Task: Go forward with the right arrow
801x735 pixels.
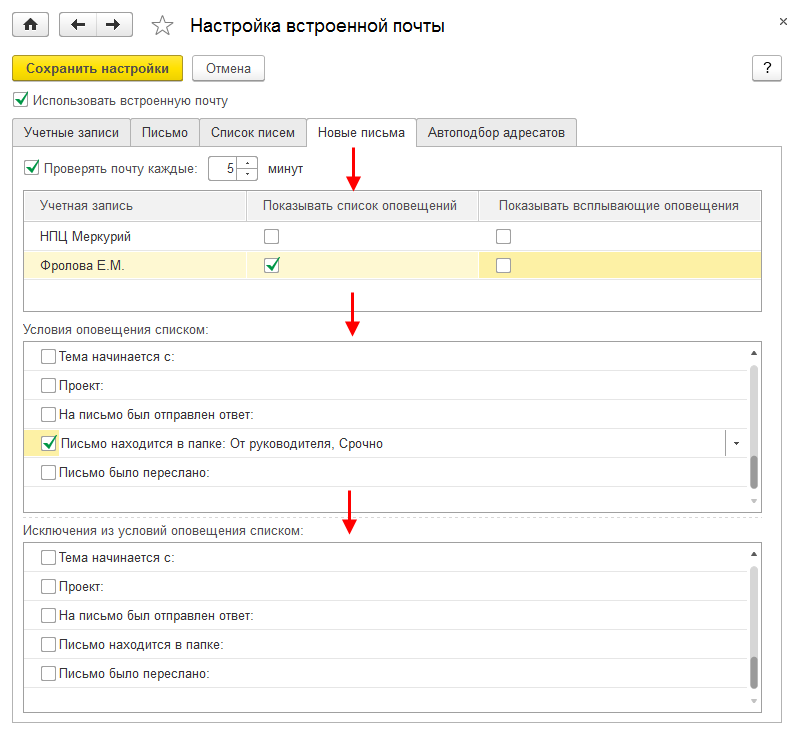Action: [x=114, y=25]
